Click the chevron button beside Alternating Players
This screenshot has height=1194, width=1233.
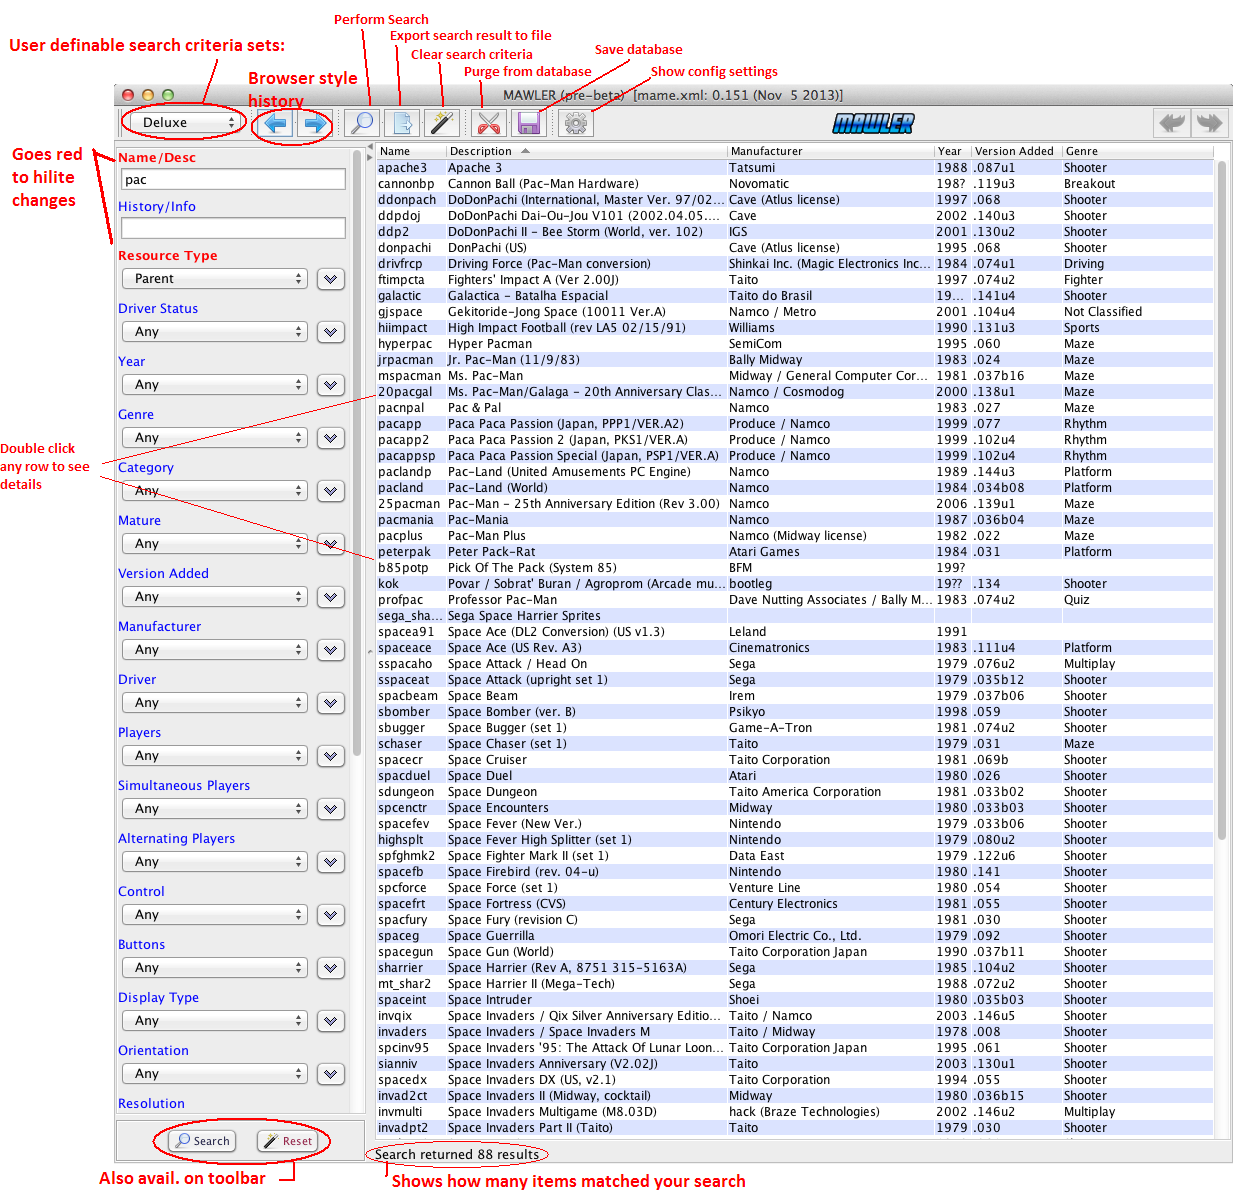[331, 862]
